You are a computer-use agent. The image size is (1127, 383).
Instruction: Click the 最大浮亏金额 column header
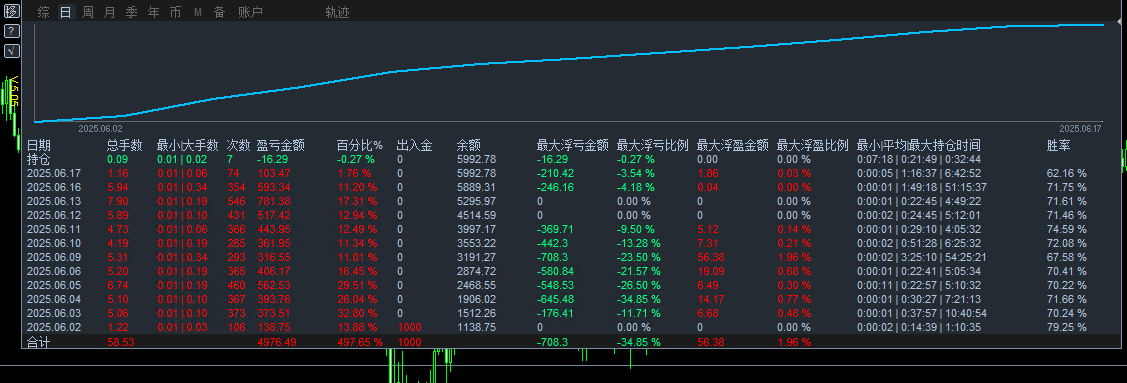pyautogui.click(x=573, y=145)
